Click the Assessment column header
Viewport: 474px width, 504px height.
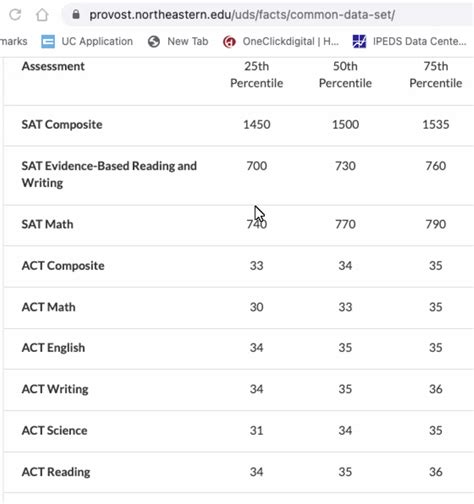53,66
